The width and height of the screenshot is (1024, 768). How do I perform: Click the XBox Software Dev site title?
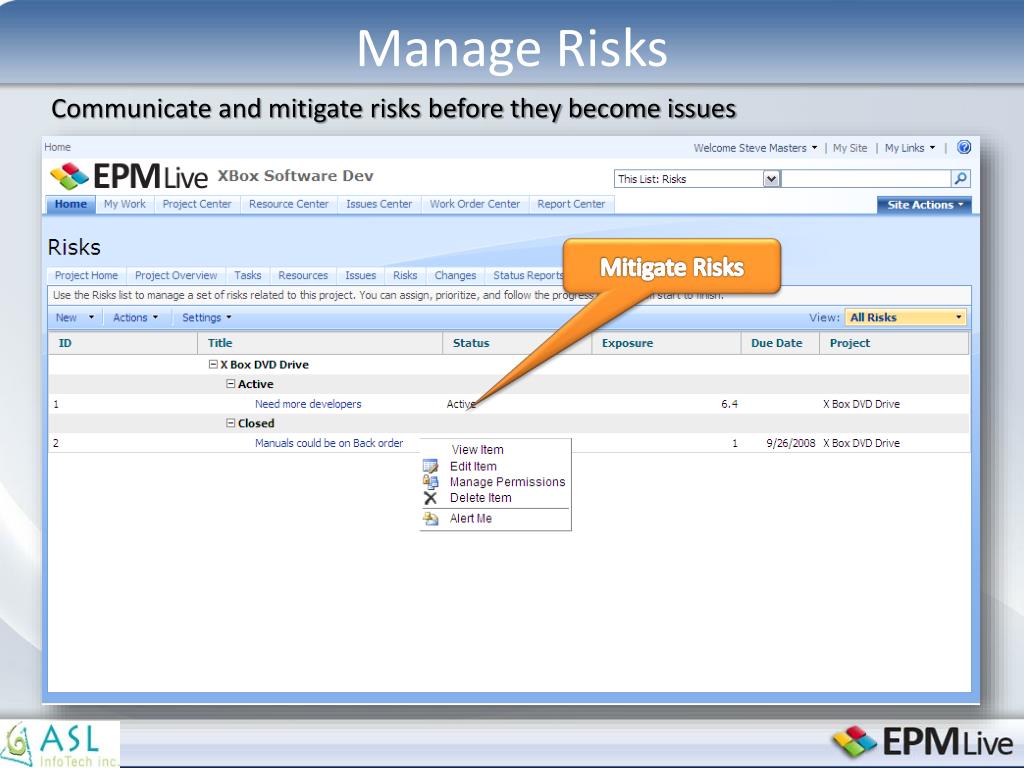[x=295, y=176]
